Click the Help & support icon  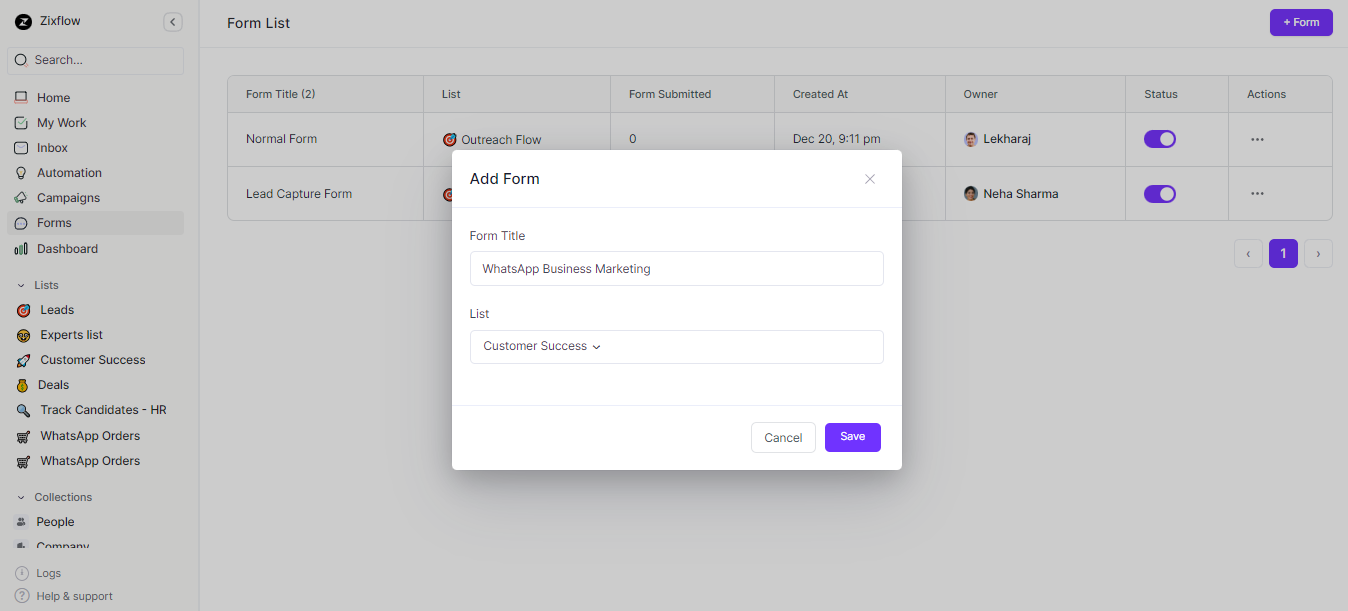point(22,595)
